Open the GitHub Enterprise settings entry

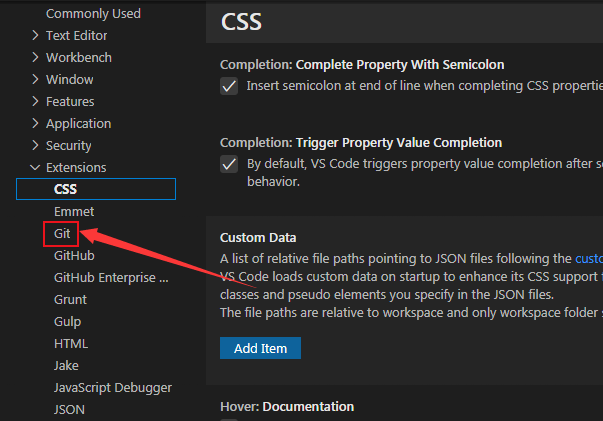pyautogui.click(x=111, y=278)
